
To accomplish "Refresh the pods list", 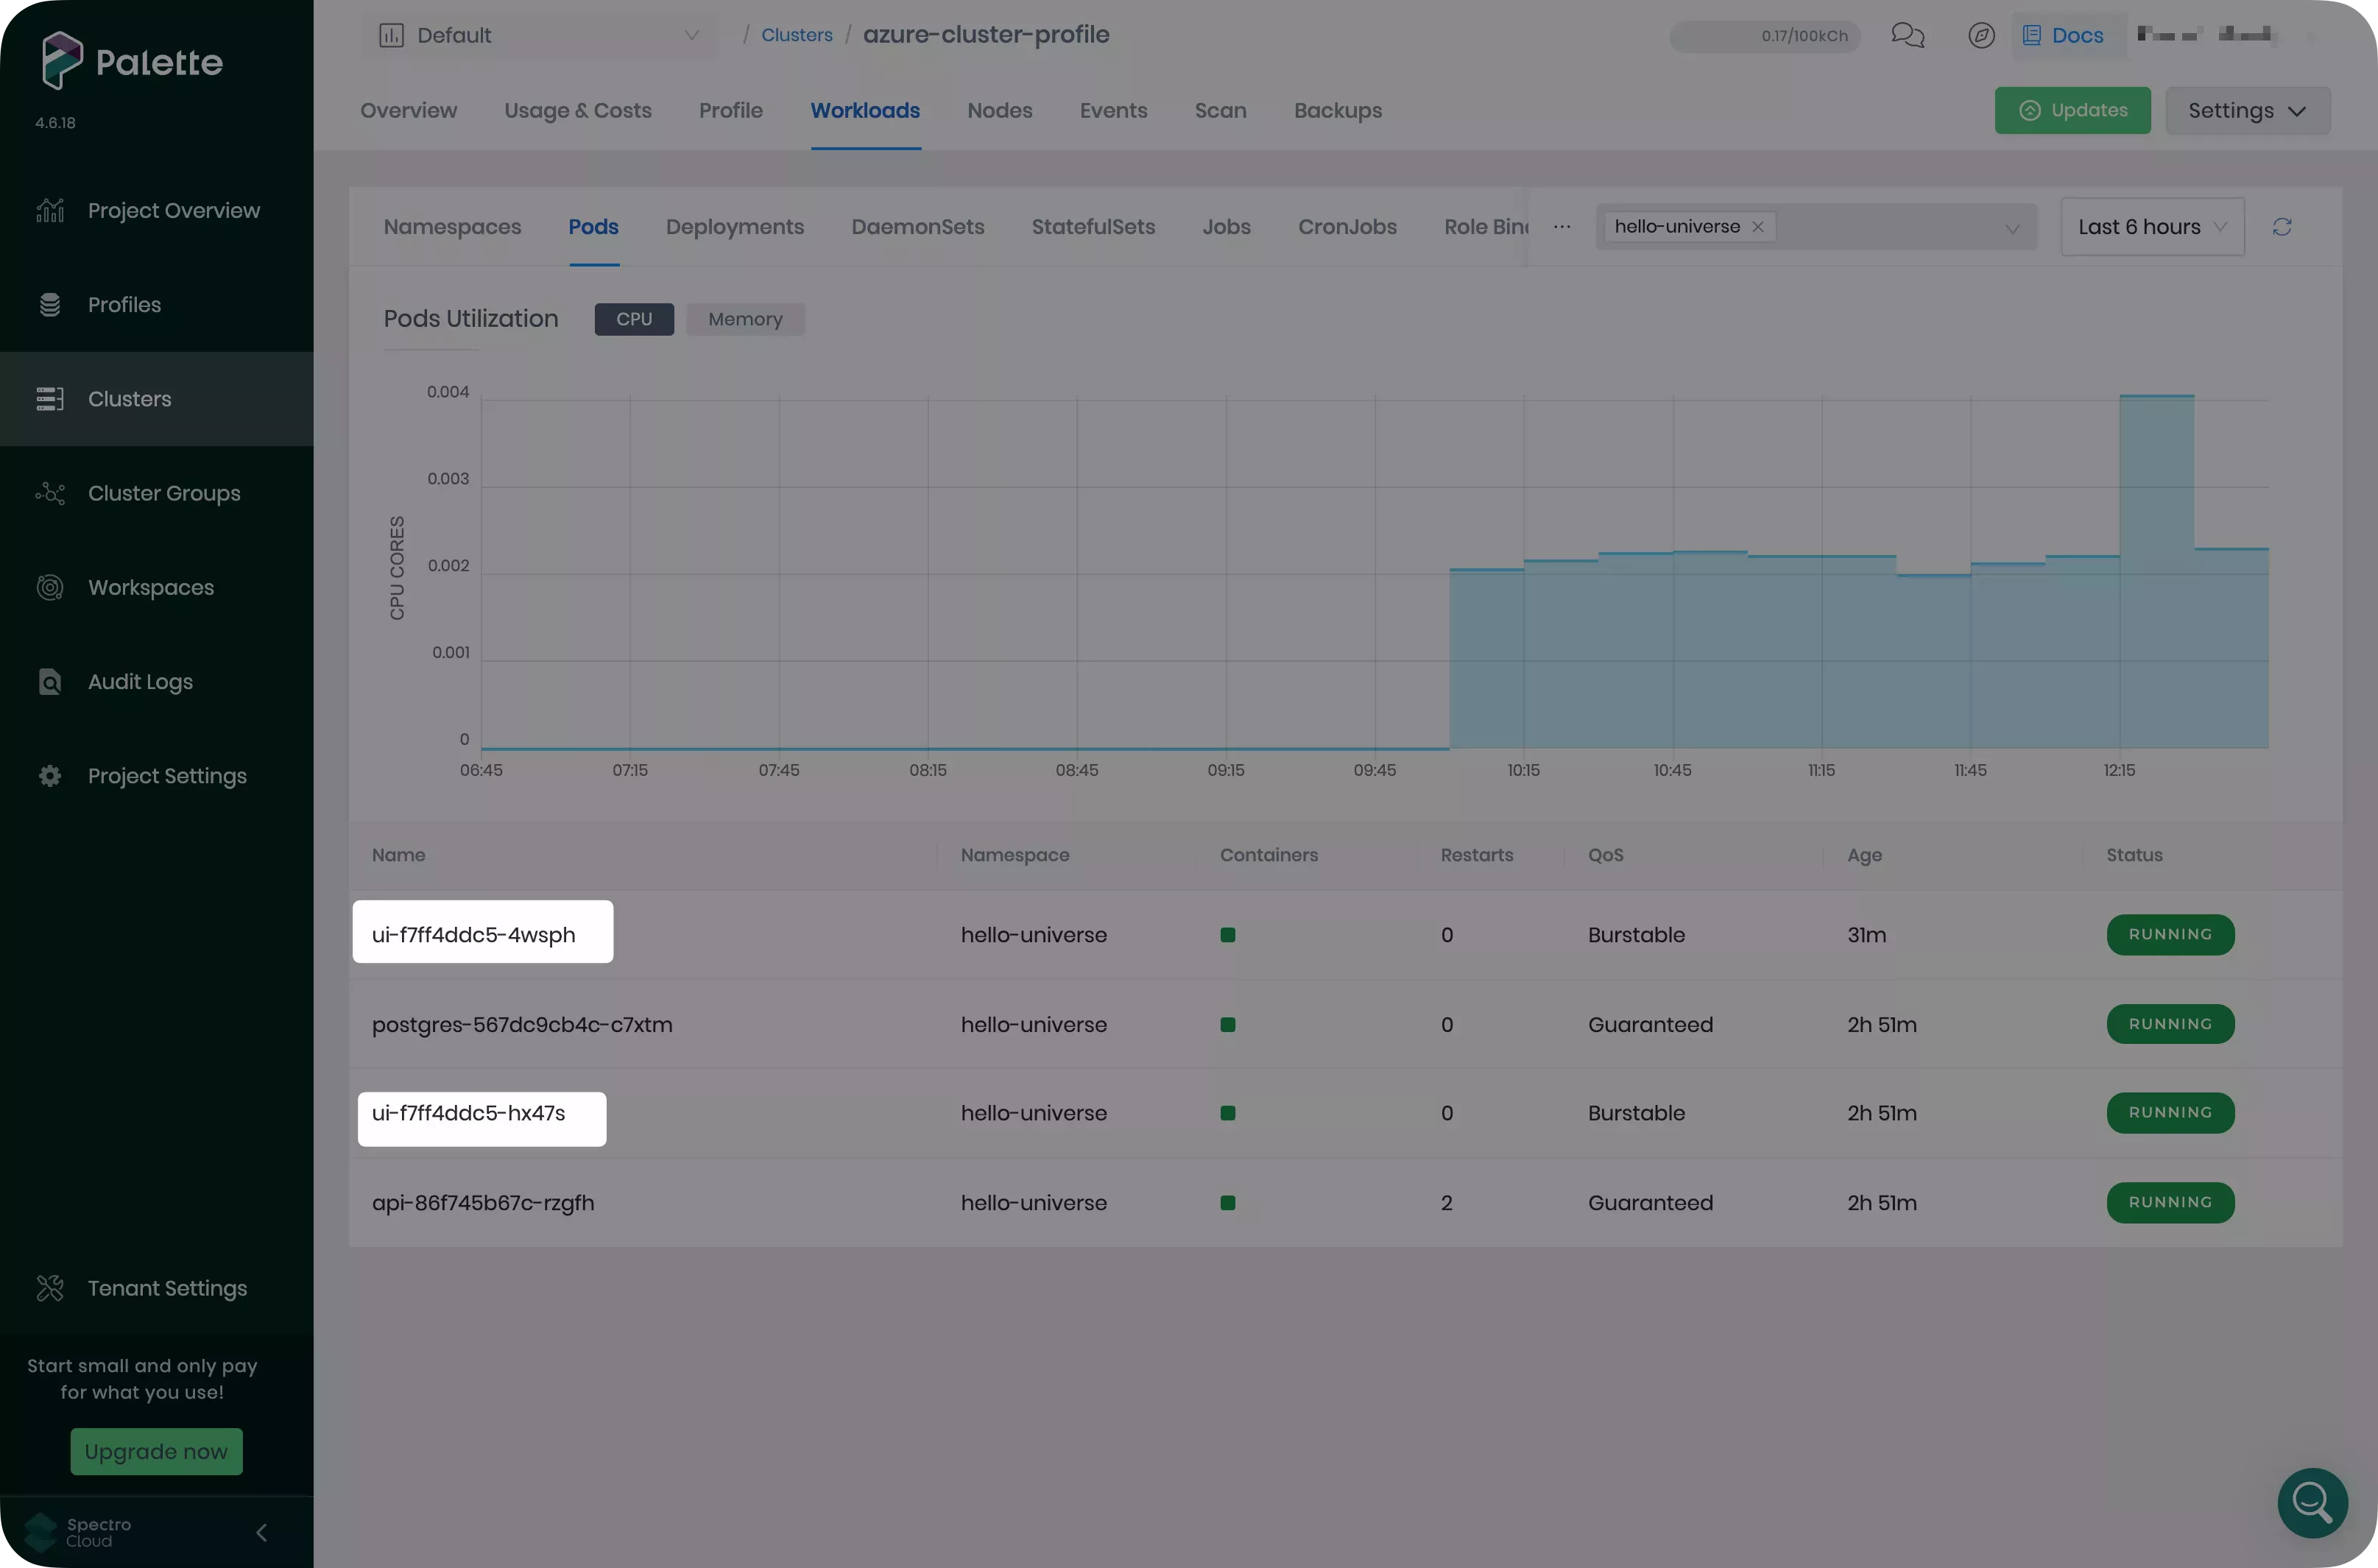I will [x=2283, y=226].
